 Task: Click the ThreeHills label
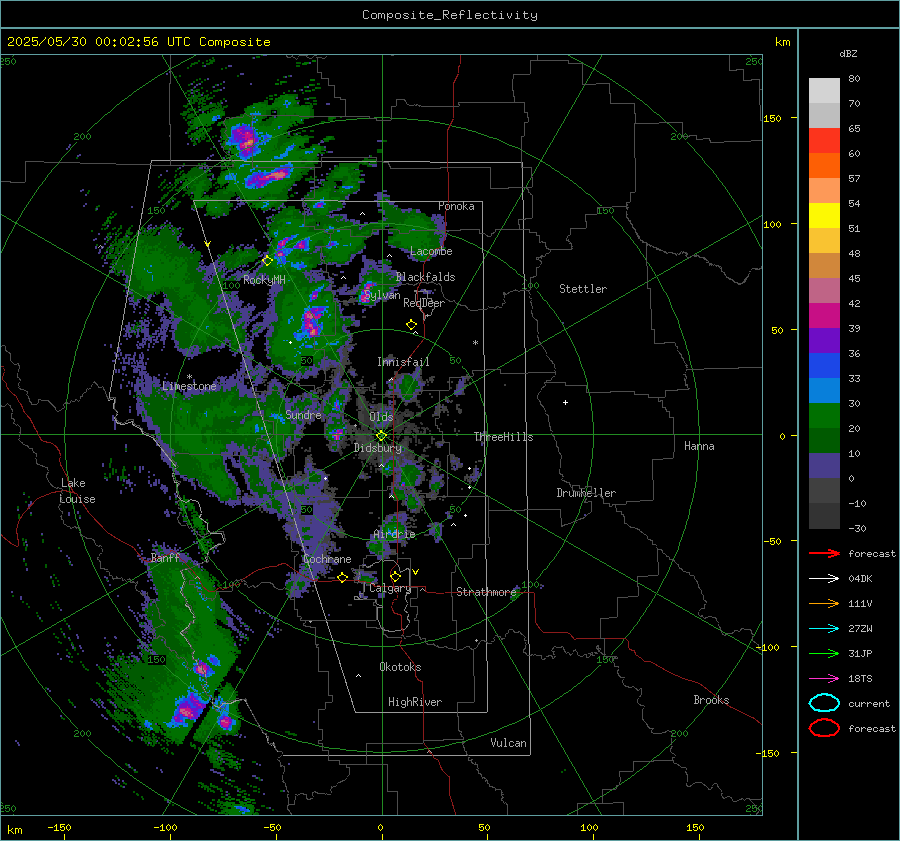coord(503,437)
